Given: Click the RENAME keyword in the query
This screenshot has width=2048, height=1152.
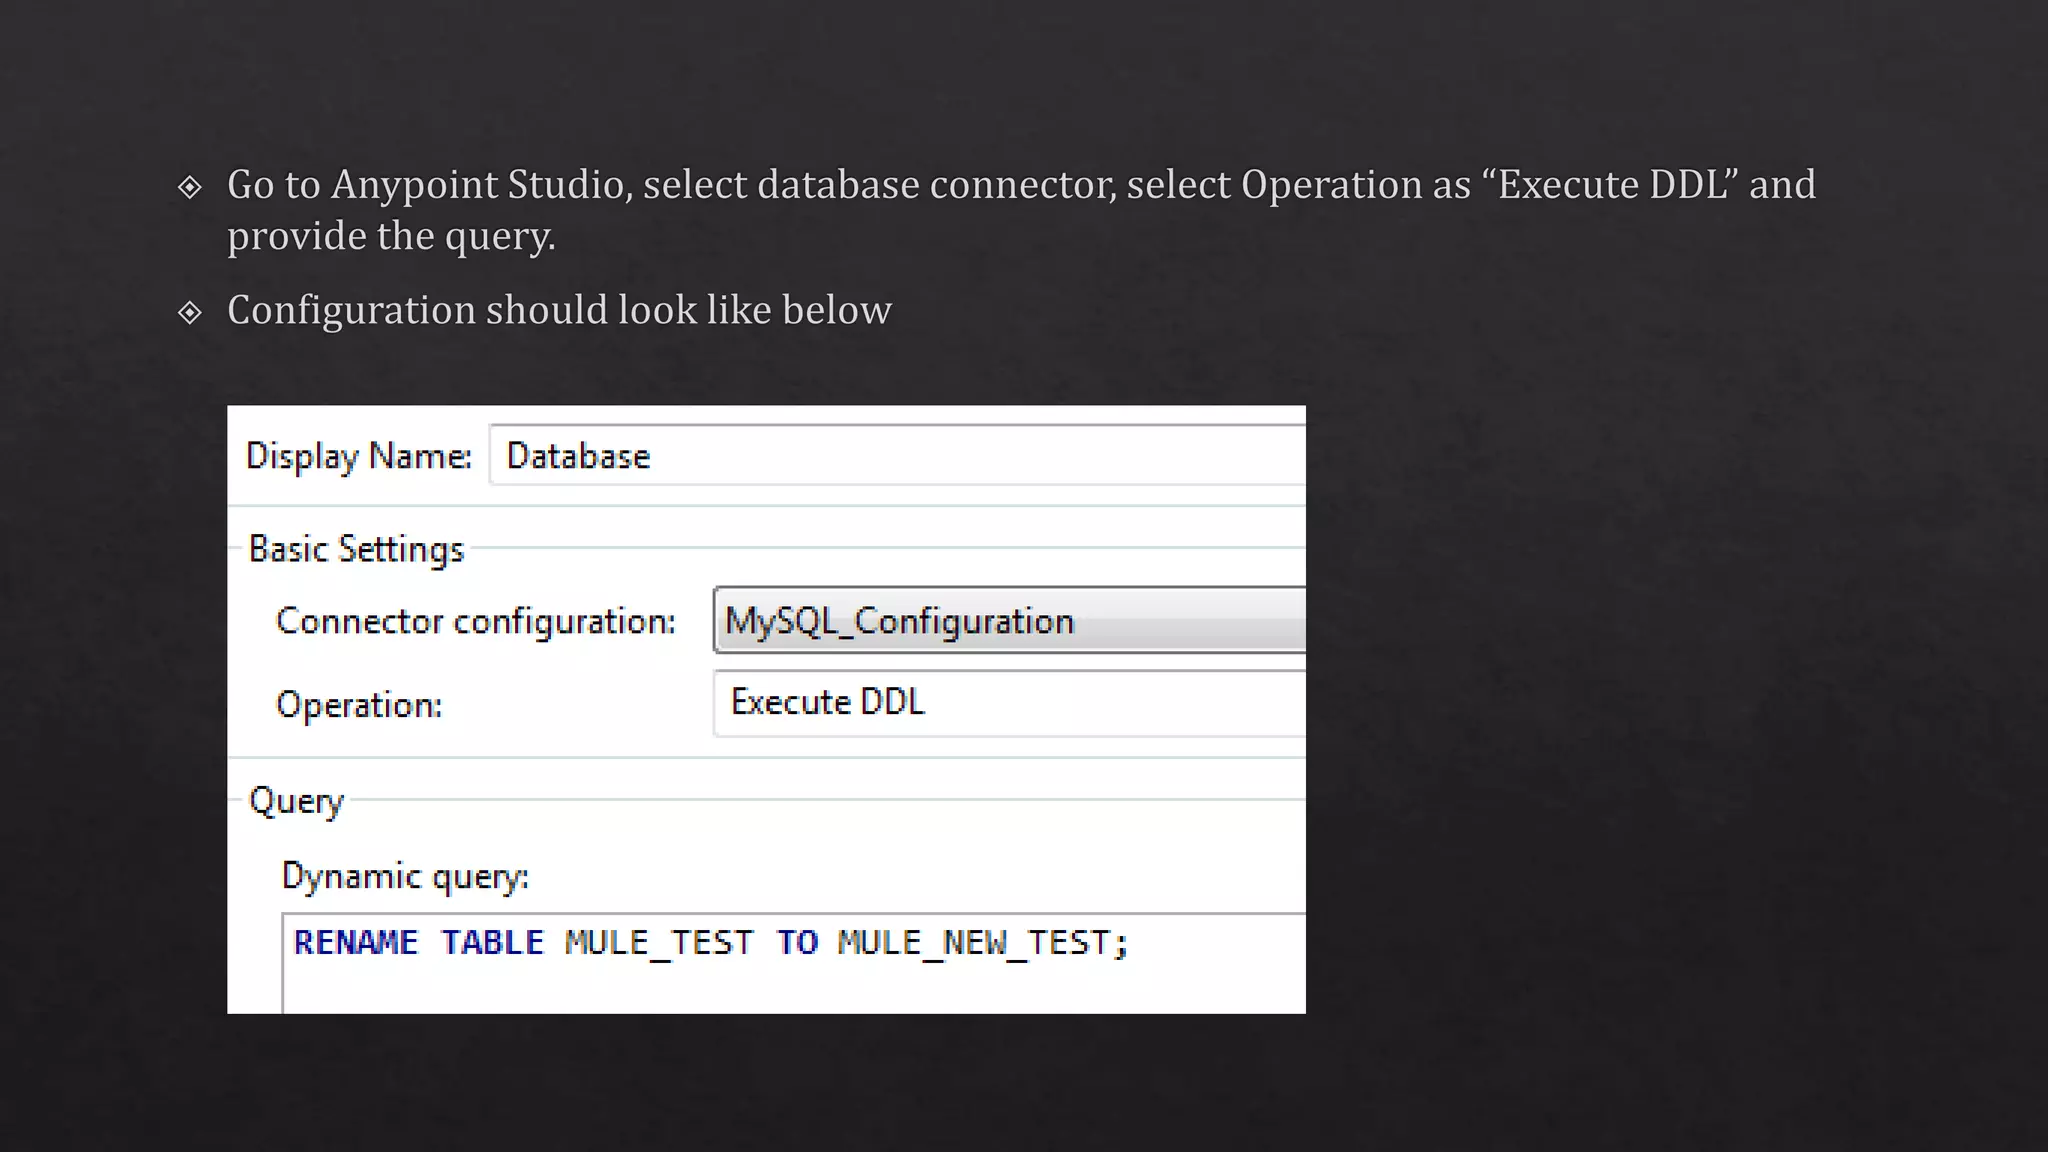Looking at the screenshot, I should [356, 943].
